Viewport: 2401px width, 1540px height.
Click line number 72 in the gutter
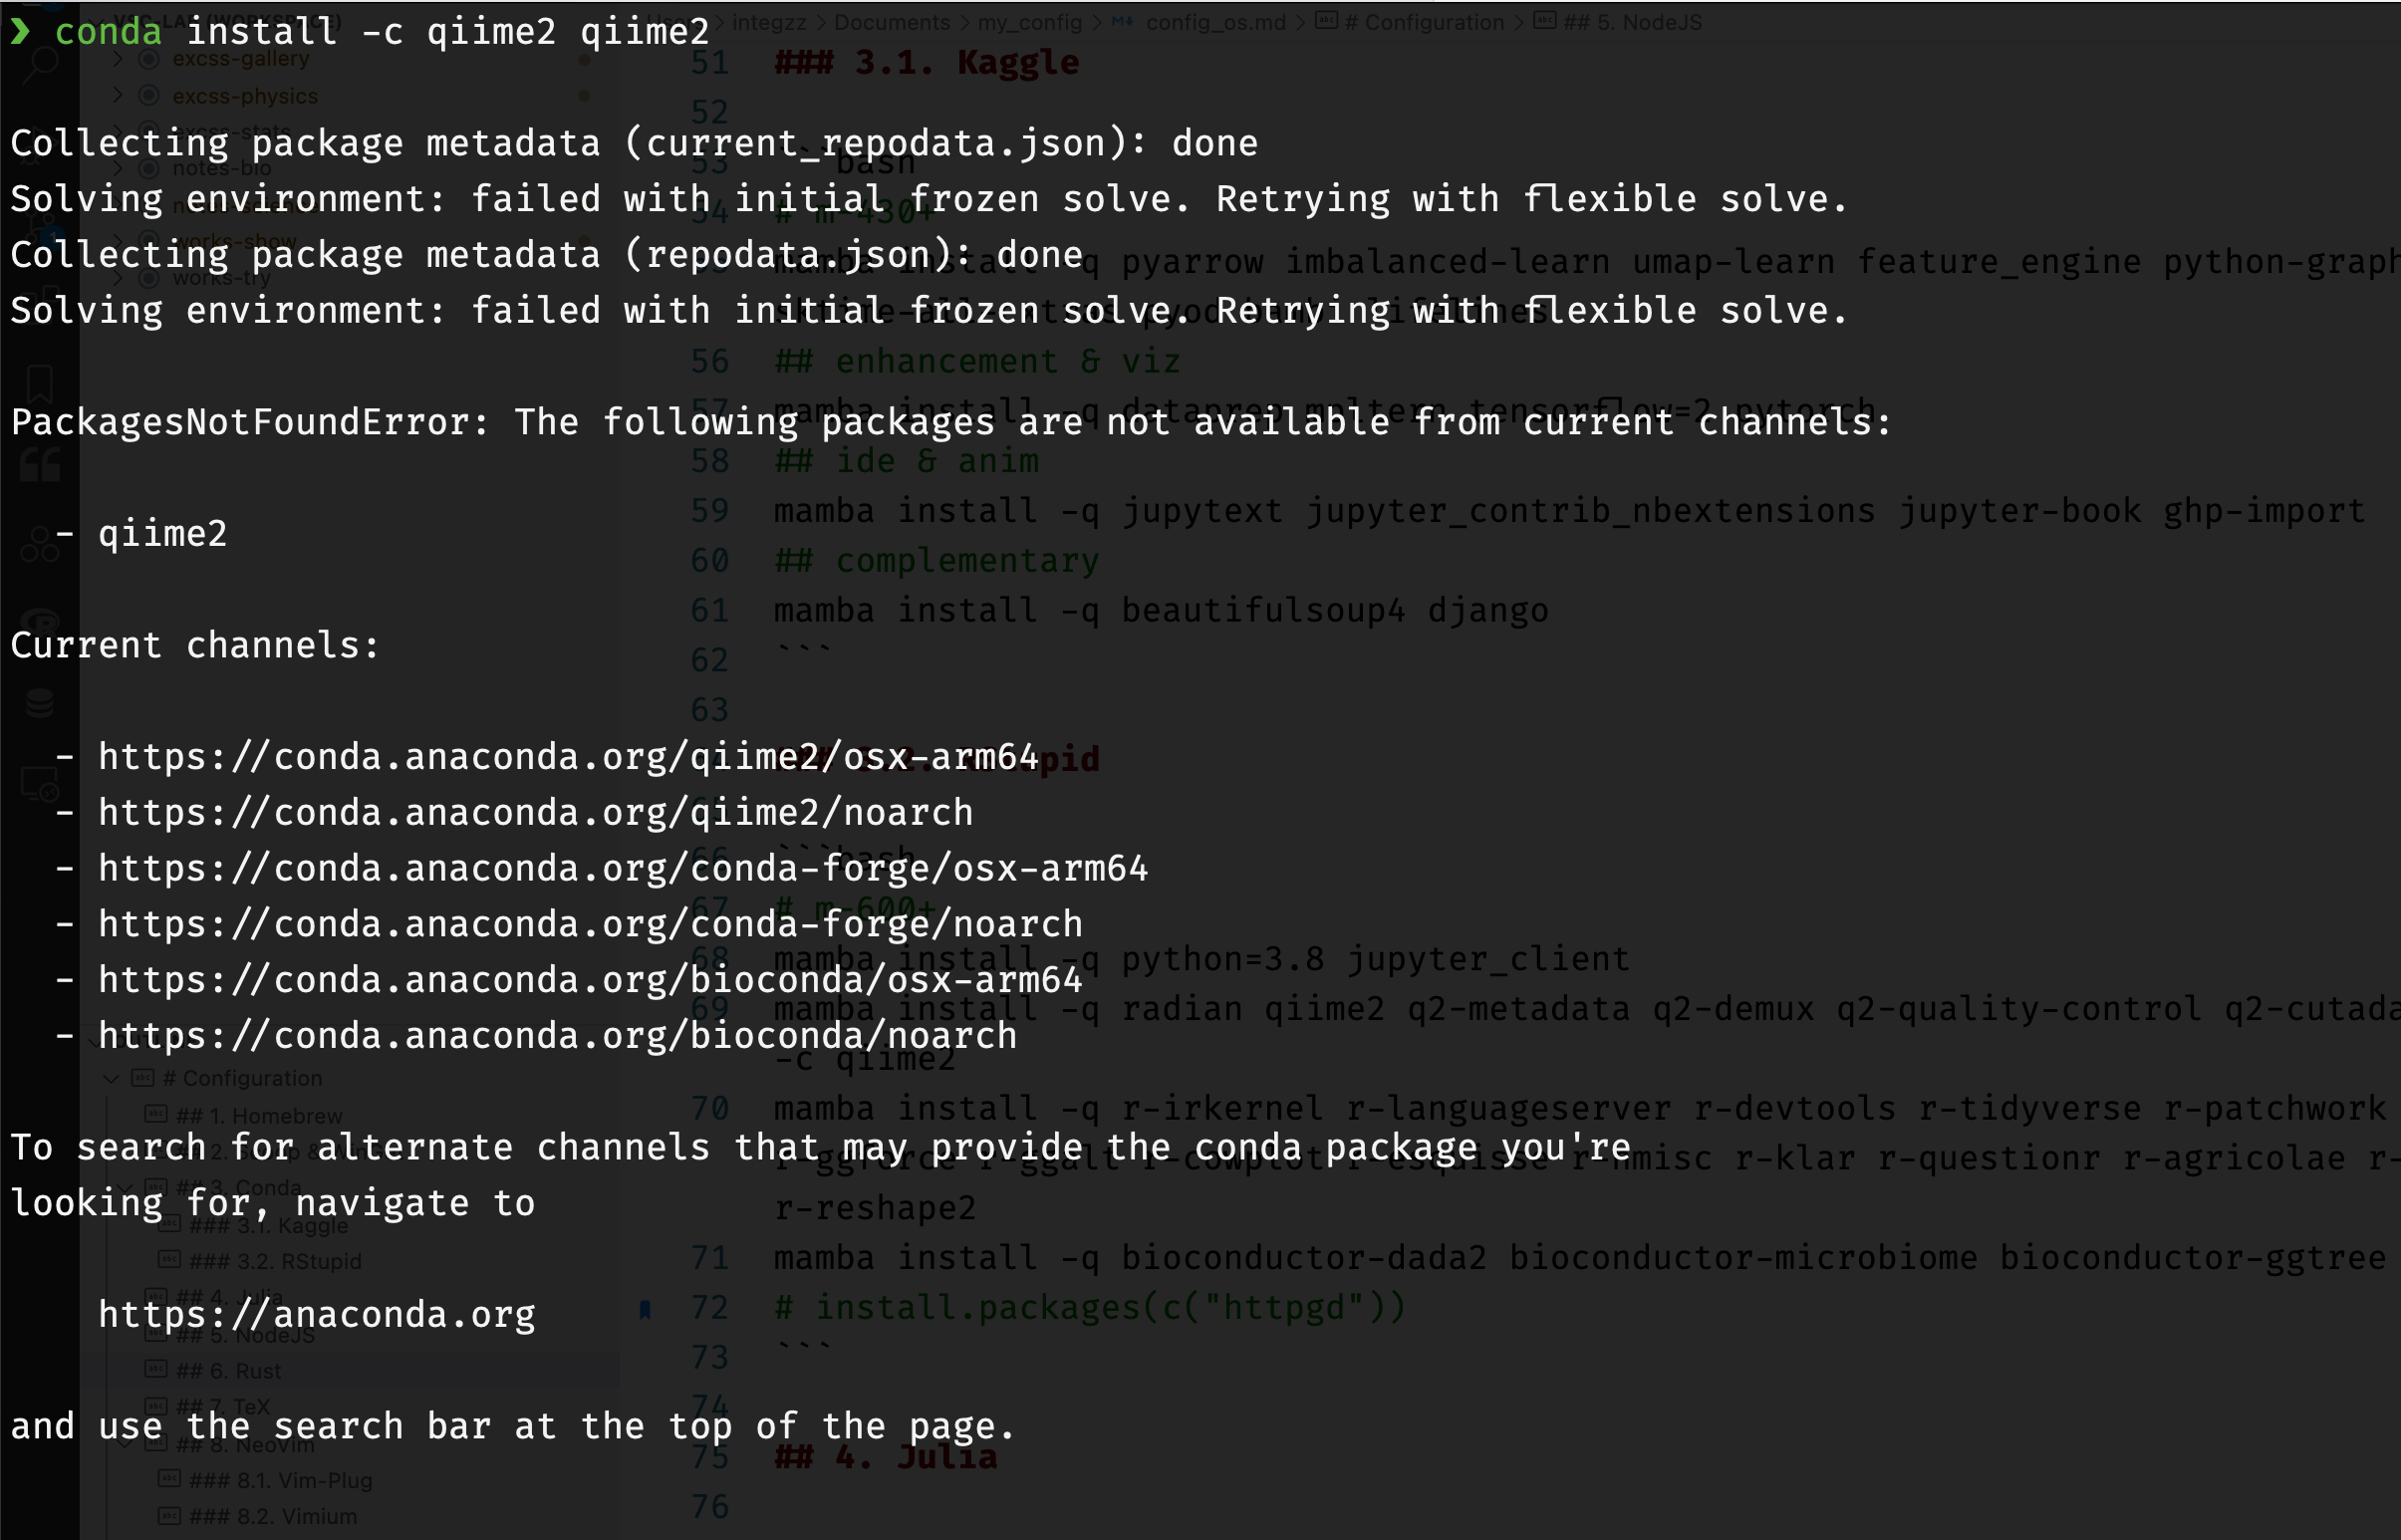coord(712,1306)
